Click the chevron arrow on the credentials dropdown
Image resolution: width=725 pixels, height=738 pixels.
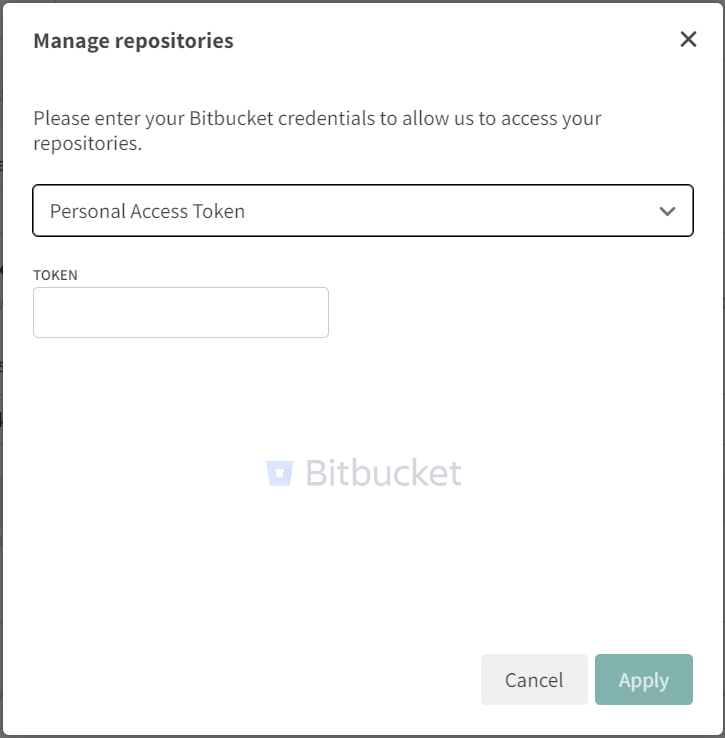point(668,211)
